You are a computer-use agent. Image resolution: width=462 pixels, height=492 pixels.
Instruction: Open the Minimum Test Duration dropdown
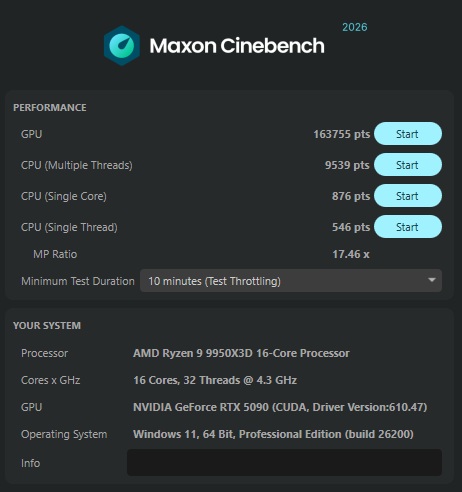click(x=291, y=281)
